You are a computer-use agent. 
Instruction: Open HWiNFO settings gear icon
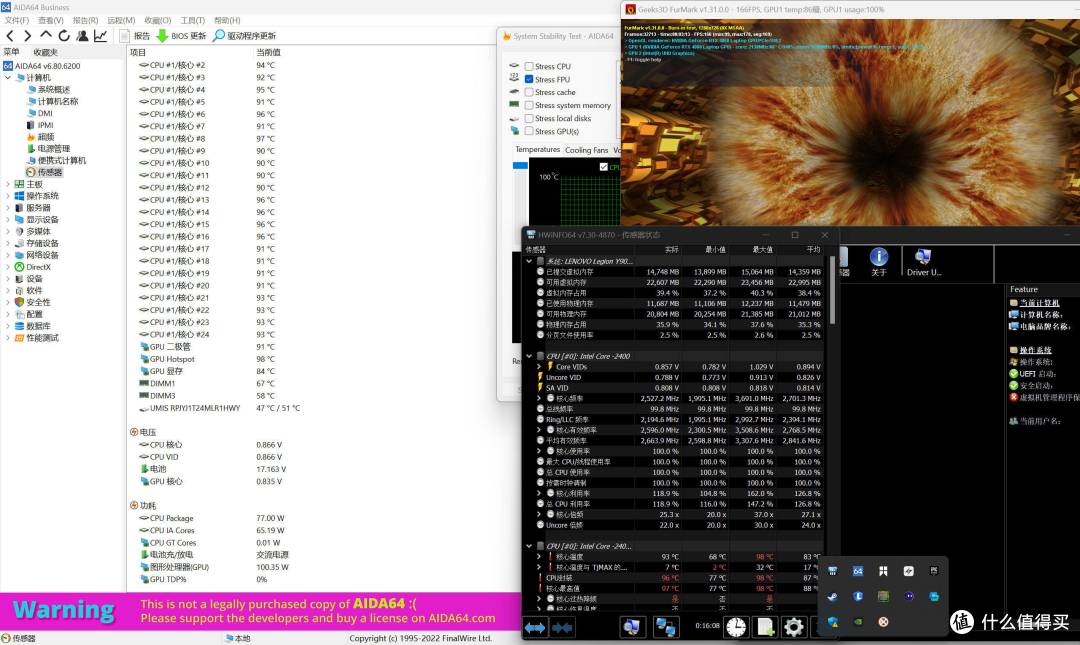[x=793, y=626]
